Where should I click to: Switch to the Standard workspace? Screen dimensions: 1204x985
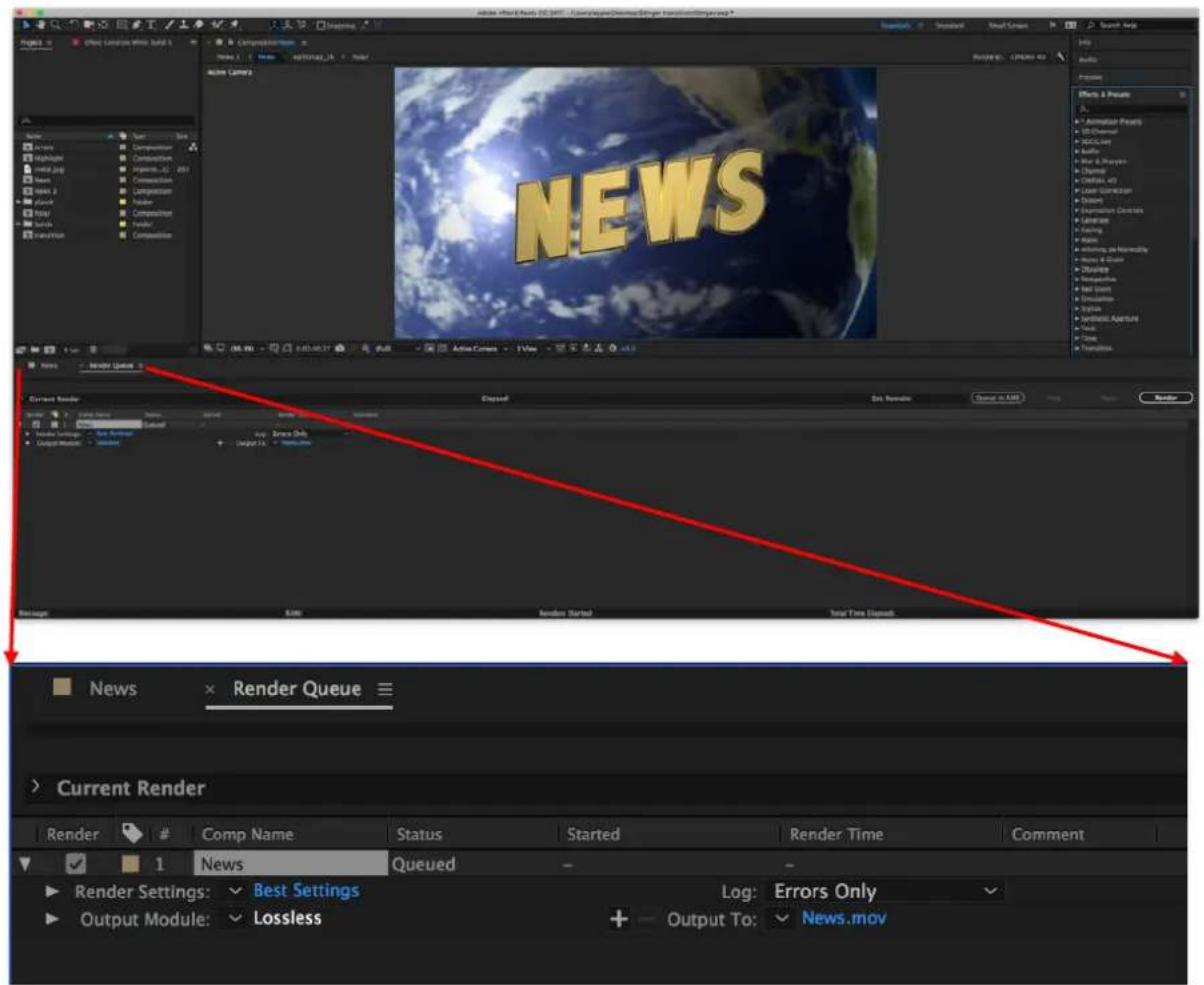click(949, 25)
